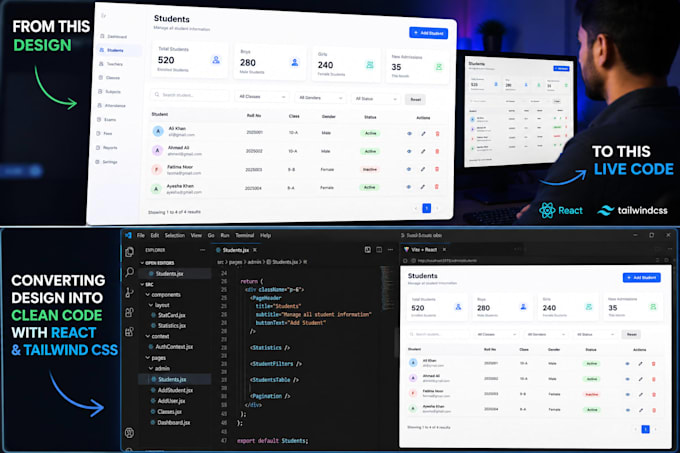
Task: Click the editor more actions ellipsis icon
Action: [390, 250]
